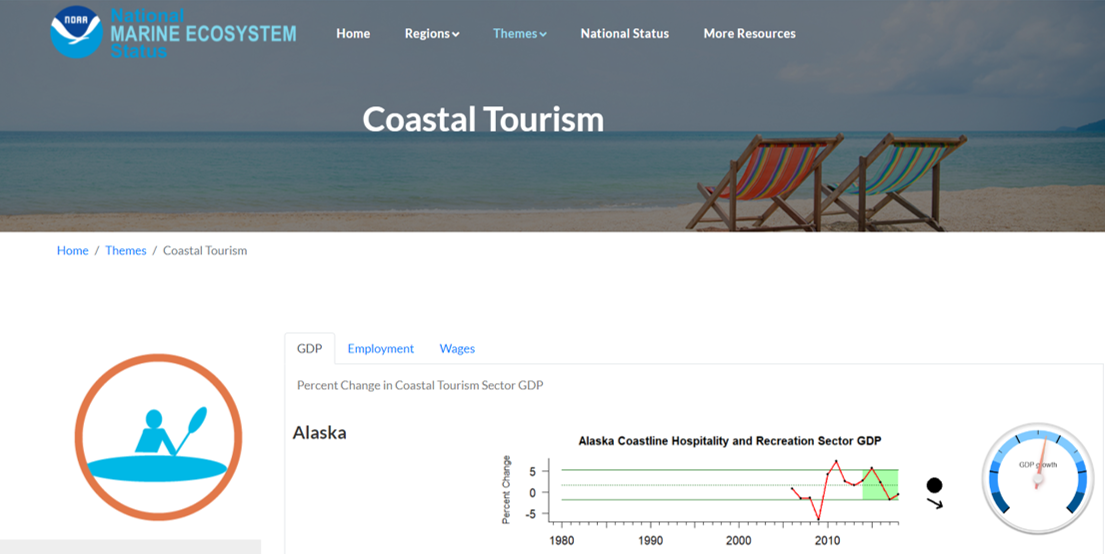This screenshot has height=554, width=1105.
Task: Click the Themes breadcrumb link
Action: point(126,250)
